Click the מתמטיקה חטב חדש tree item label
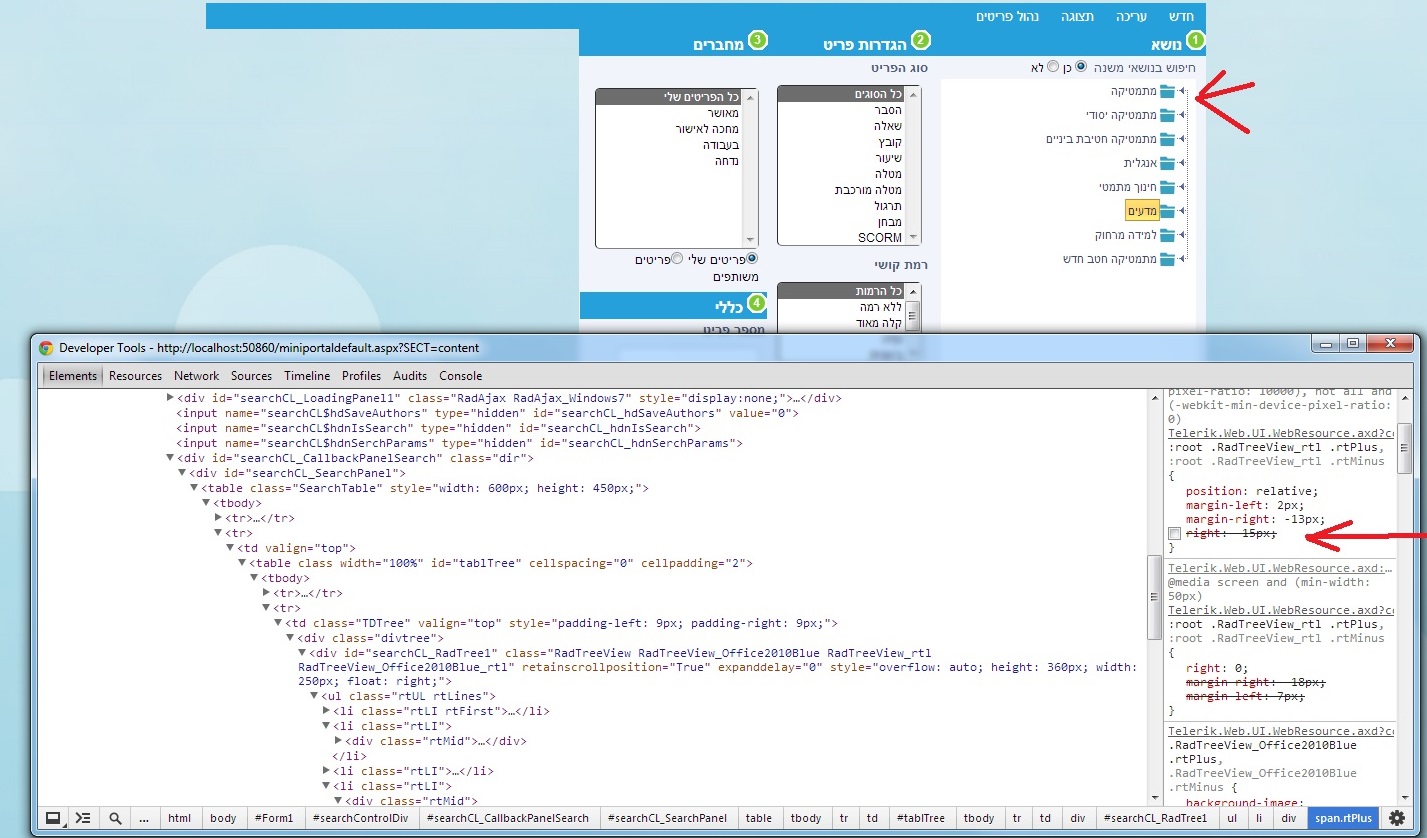This screenshot has height=838, width=1427. coord(1110,259)
